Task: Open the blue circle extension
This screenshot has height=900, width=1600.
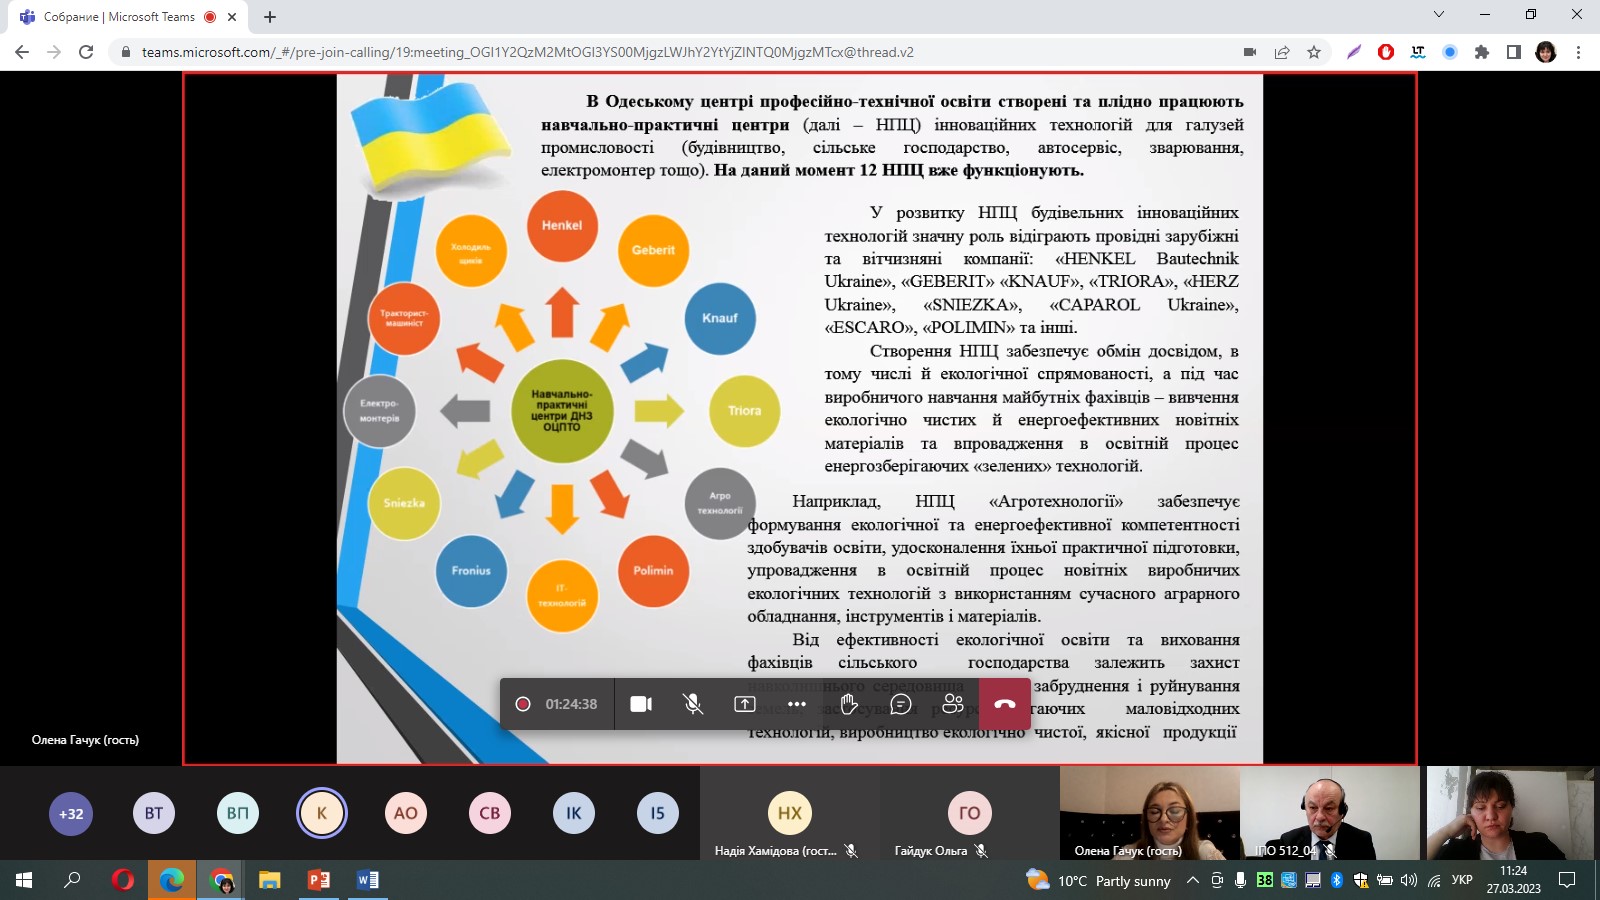Action: click(x=1450, y=52)
